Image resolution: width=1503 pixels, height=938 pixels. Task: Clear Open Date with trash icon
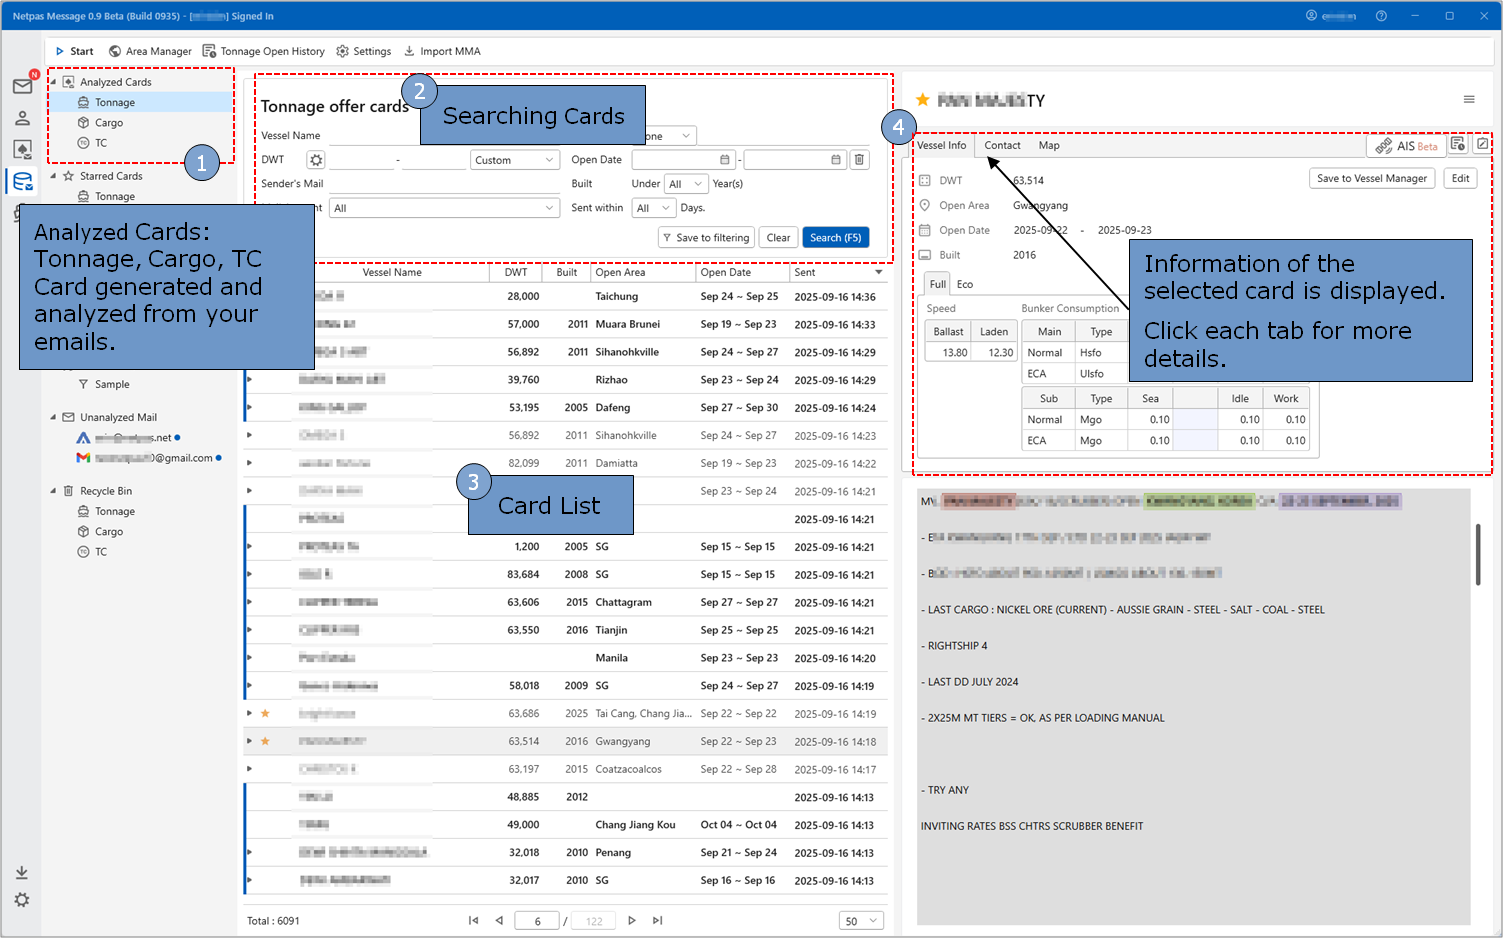pyautogui.click(x=859, y=160)
